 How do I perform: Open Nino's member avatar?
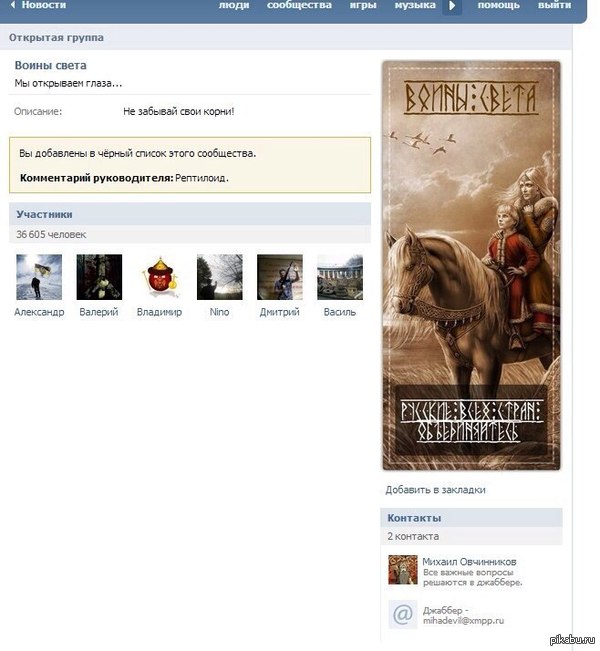[220, 277]
